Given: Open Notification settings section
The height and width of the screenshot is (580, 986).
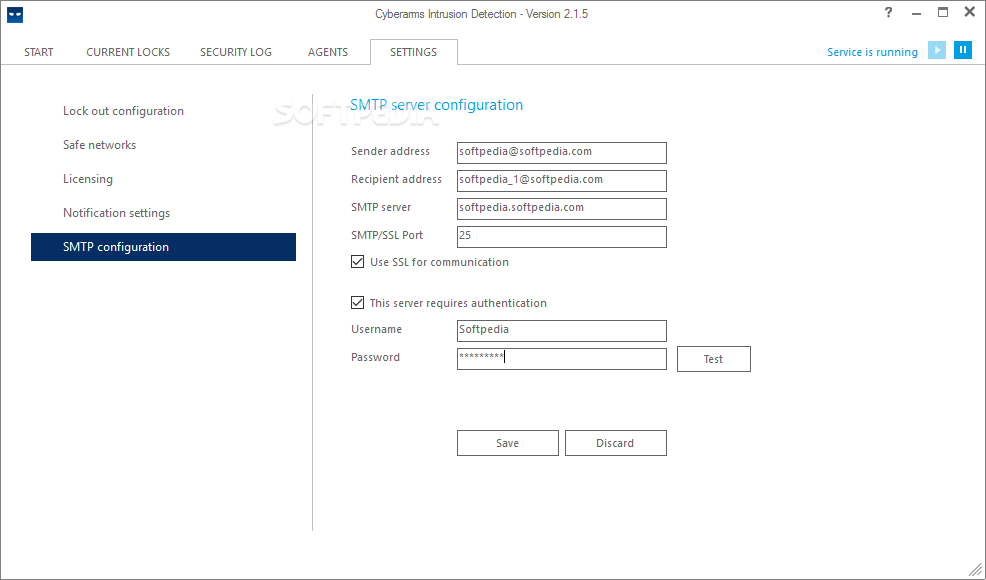Looking at the screenshot, I should 116,213.
